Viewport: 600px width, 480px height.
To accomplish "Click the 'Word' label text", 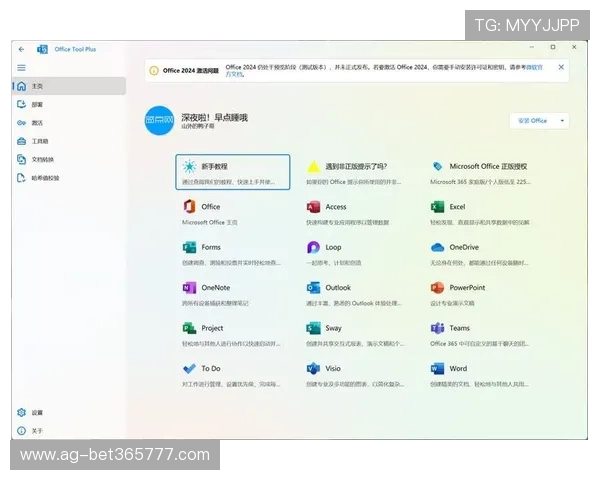I will [458, 368].
